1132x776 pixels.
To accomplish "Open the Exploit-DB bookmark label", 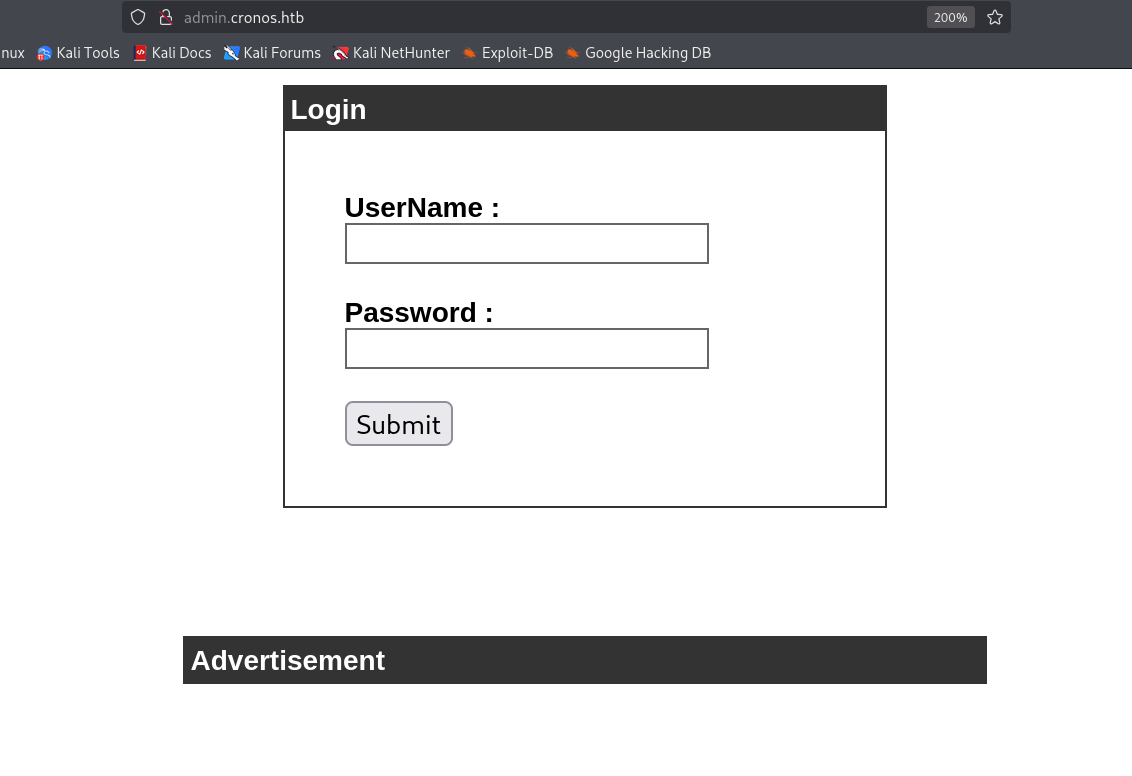I will (x=517, y=53).
